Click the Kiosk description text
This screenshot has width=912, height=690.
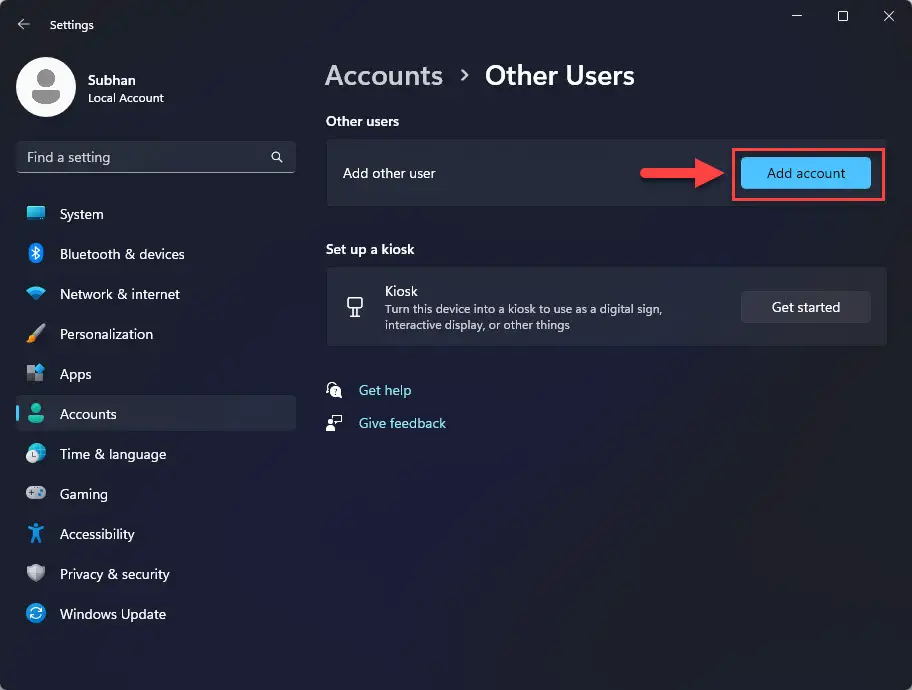click(x=523, y=317)
